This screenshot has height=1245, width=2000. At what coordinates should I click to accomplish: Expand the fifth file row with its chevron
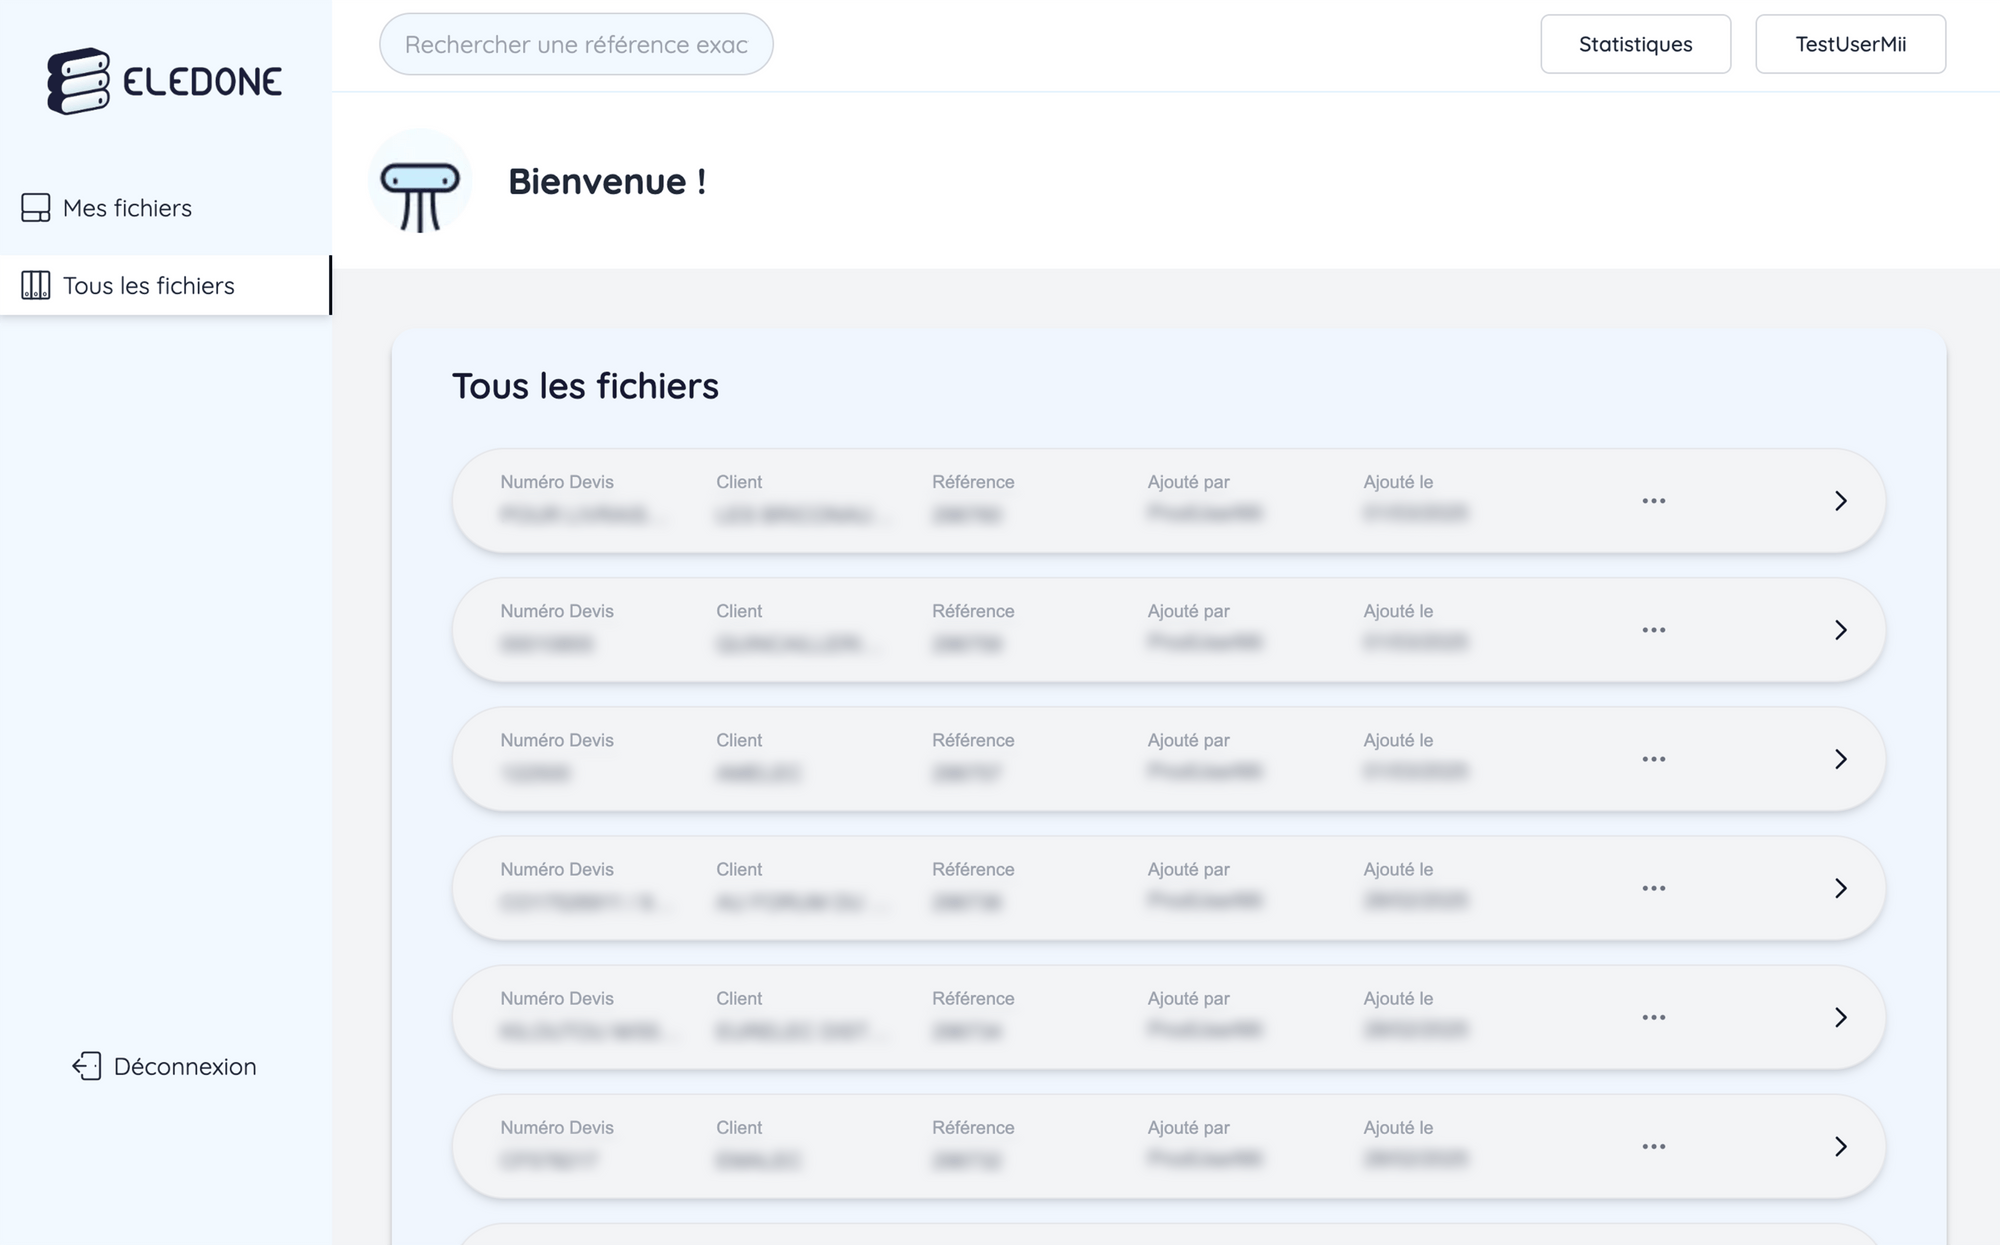click(1841, 1017)
